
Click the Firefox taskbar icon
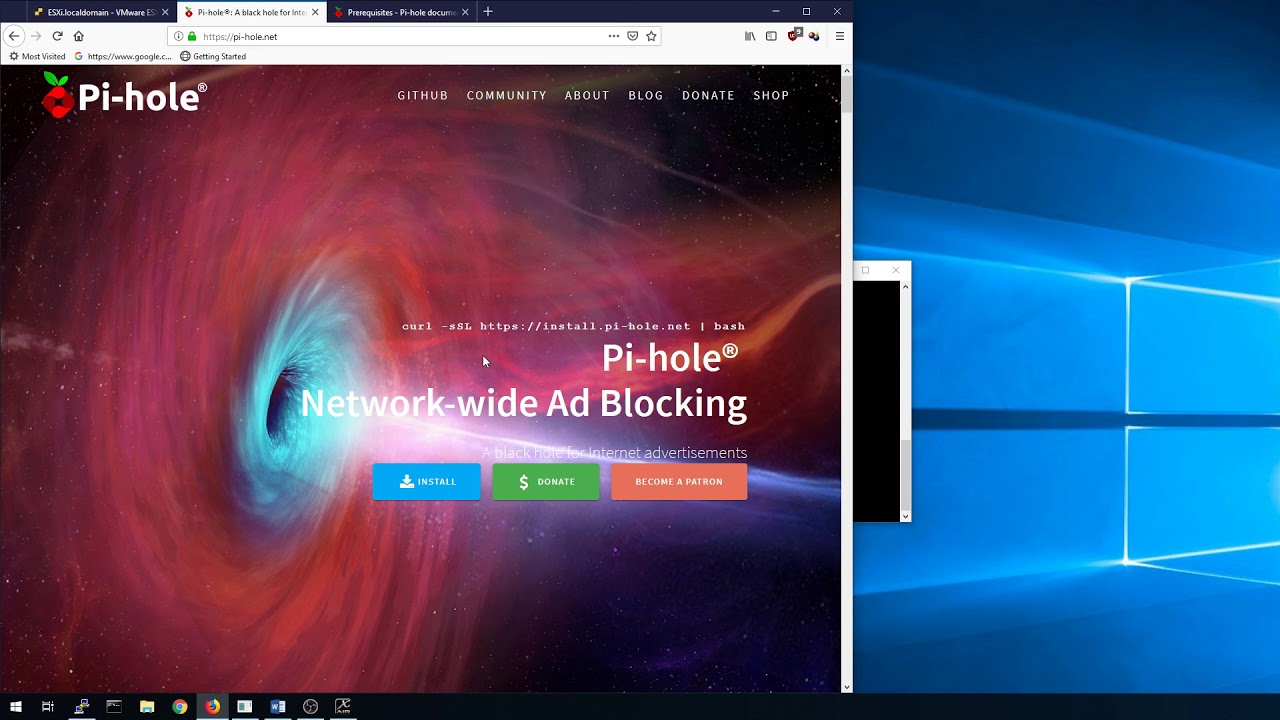pyautogui.click(x=212, y=707)
